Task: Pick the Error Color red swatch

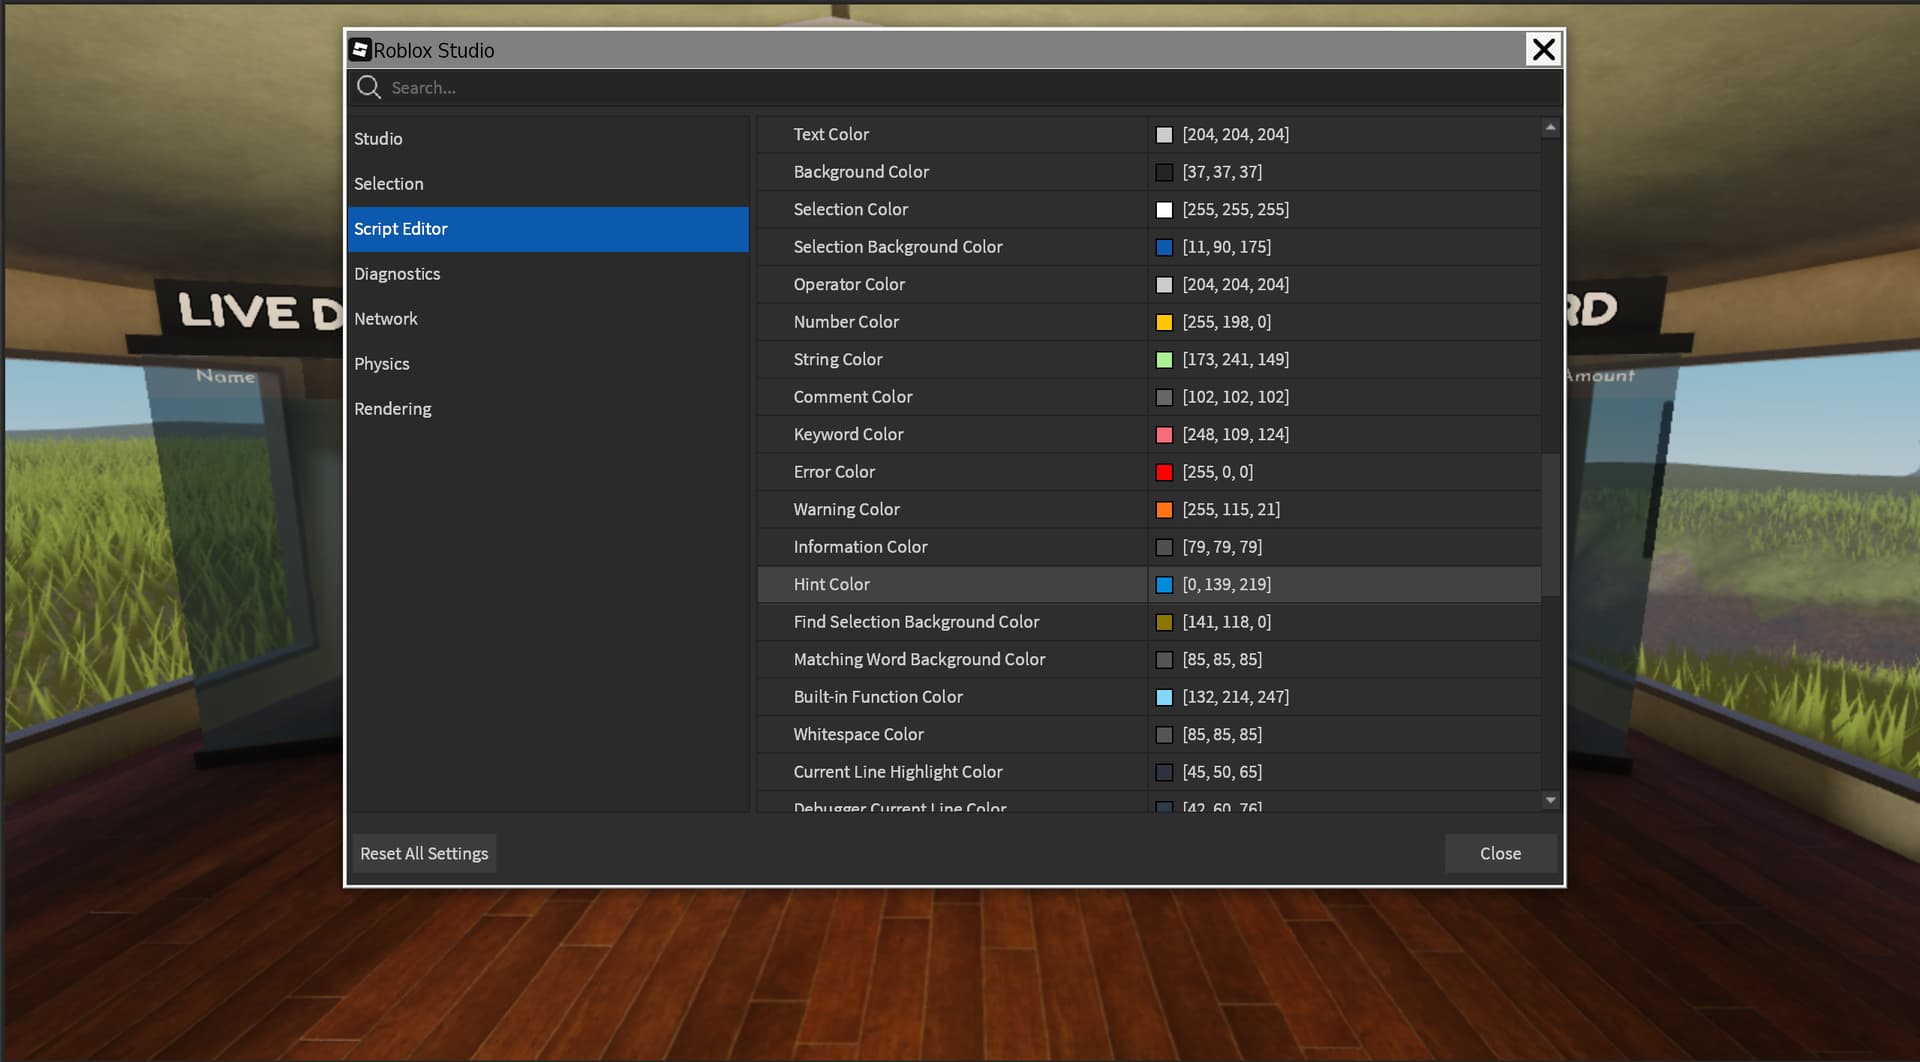Action: pyautogui.click(x=1164, y=472)
